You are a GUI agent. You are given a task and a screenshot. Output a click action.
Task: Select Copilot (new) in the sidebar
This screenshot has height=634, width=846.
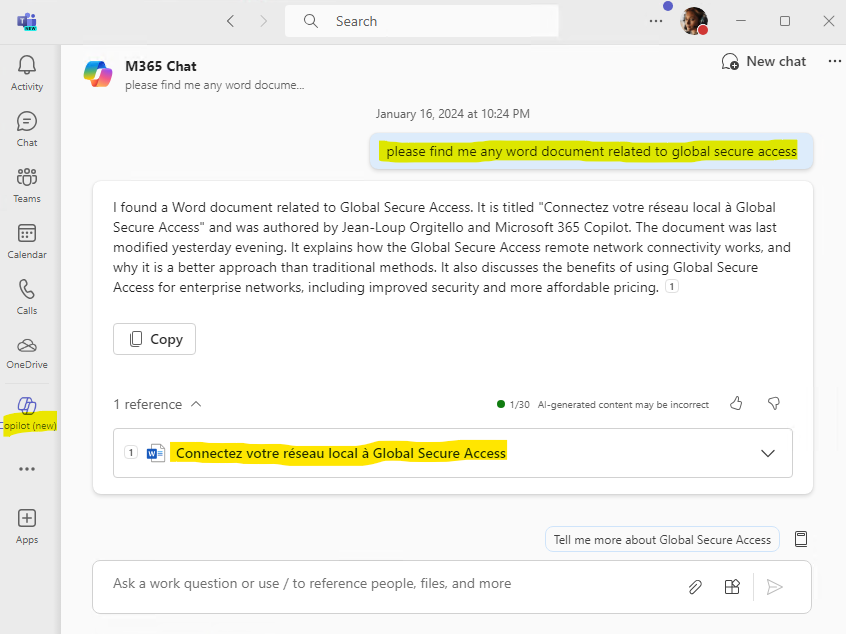click(x=28, y=414)
